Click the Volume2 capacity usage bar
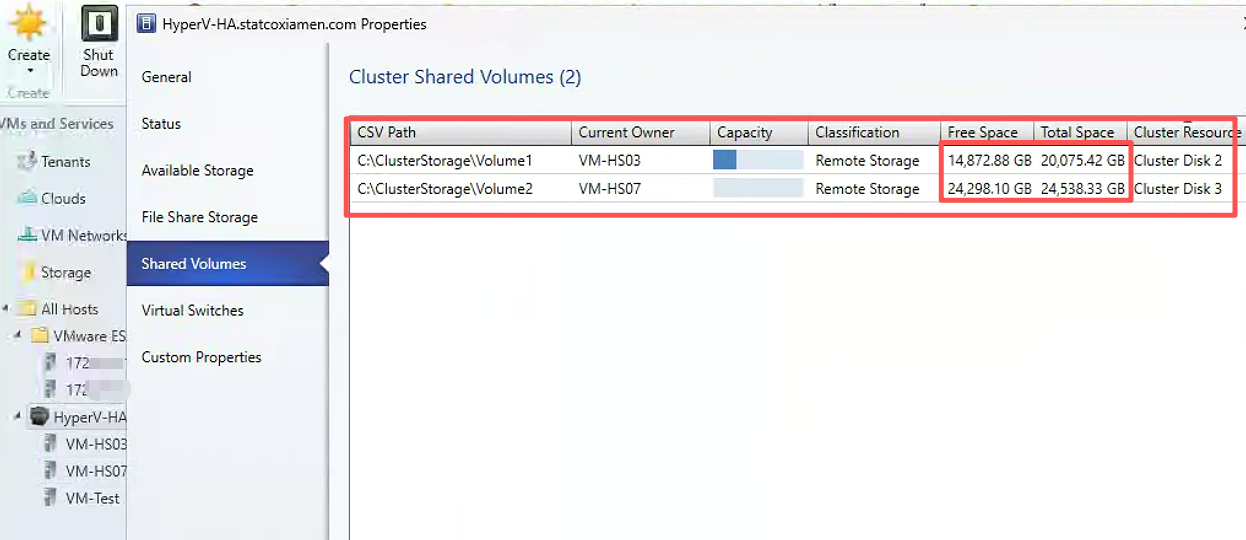This screenshot has height=540, width=1246. (758, 188)
